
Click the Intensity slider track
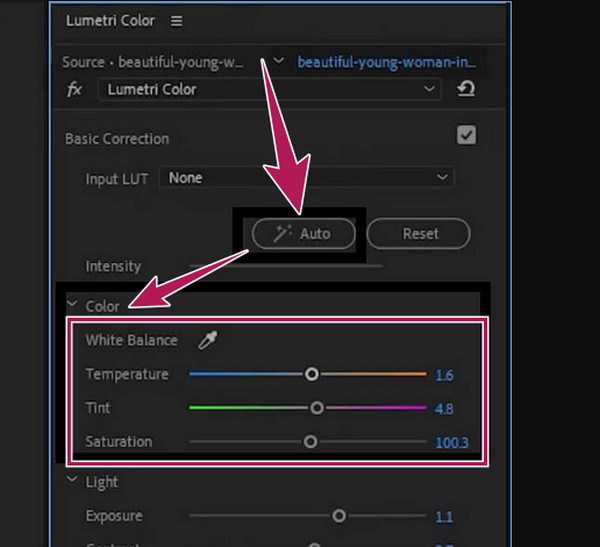tap(286, 266)
